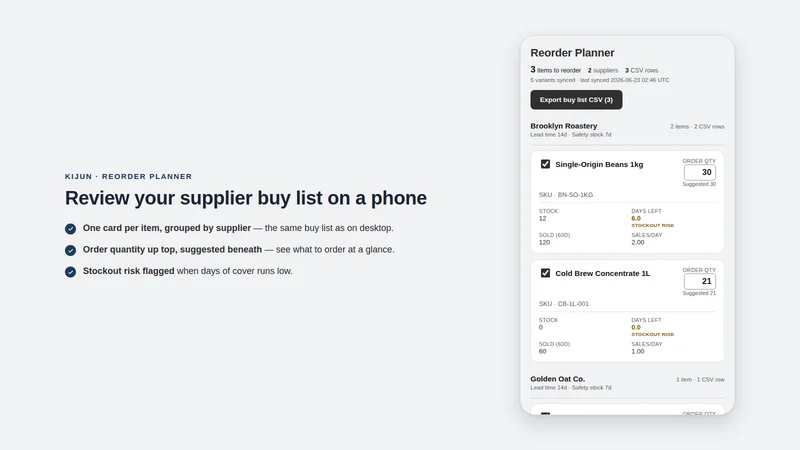Click the order quantity field showing 30
Viewport: 800px width, 450px height.
699,172
